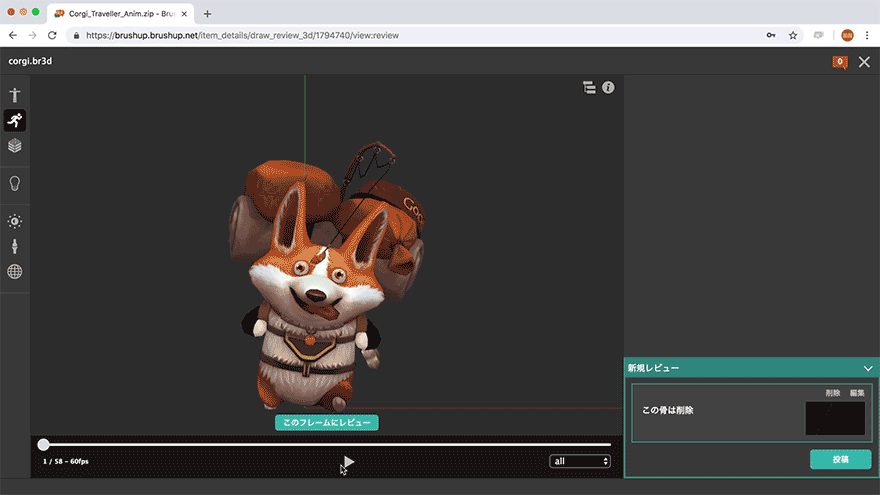Select the 'この骨は削除' comment text
The height and width of the screenshot is (495, 880).
click(668, 410)
